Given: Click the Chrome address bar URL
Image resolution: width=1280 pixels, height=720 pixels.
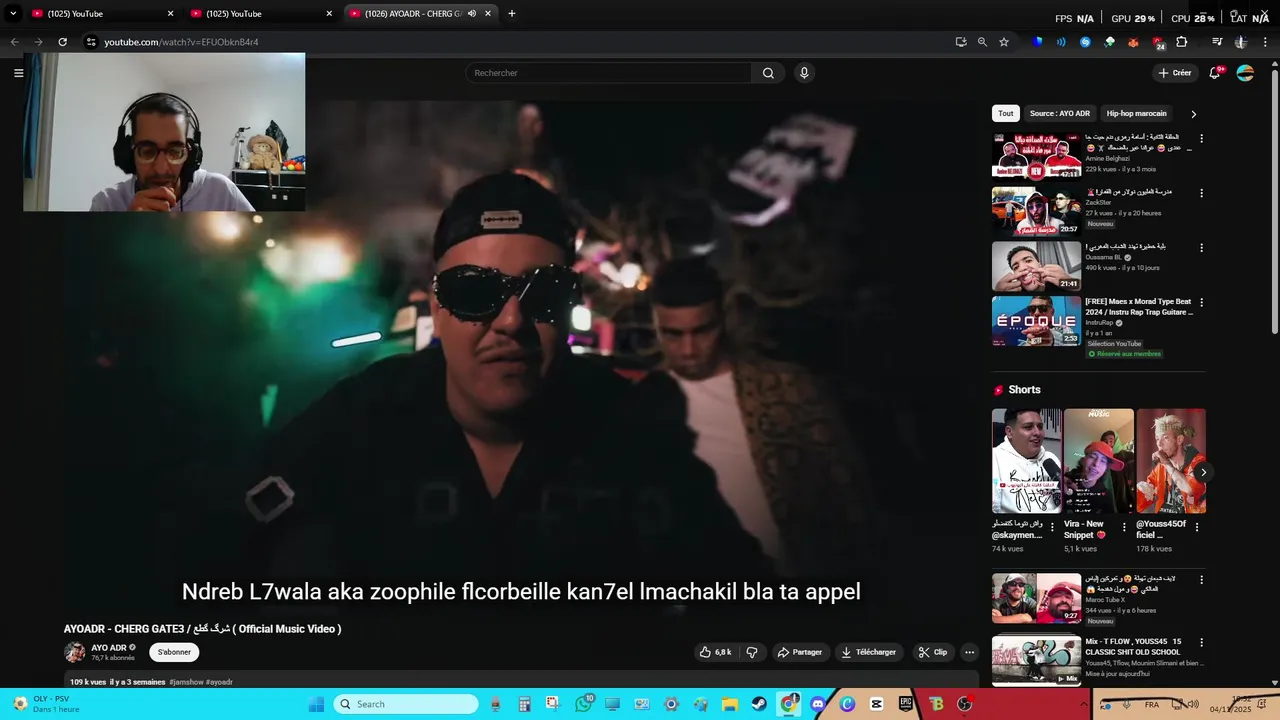Looking at the screenshot, I should [x=181, y=42].
